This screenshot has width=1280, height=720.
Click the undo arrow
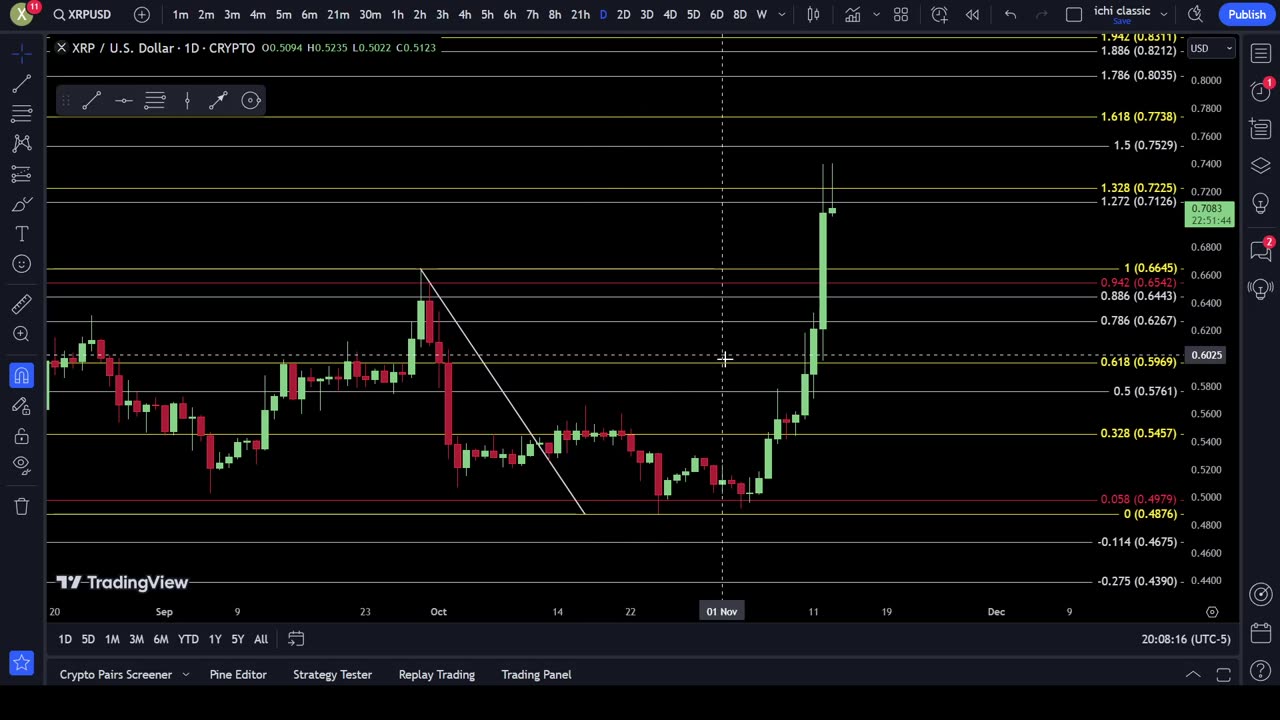pyautogui.click(x=1010, y=14)
